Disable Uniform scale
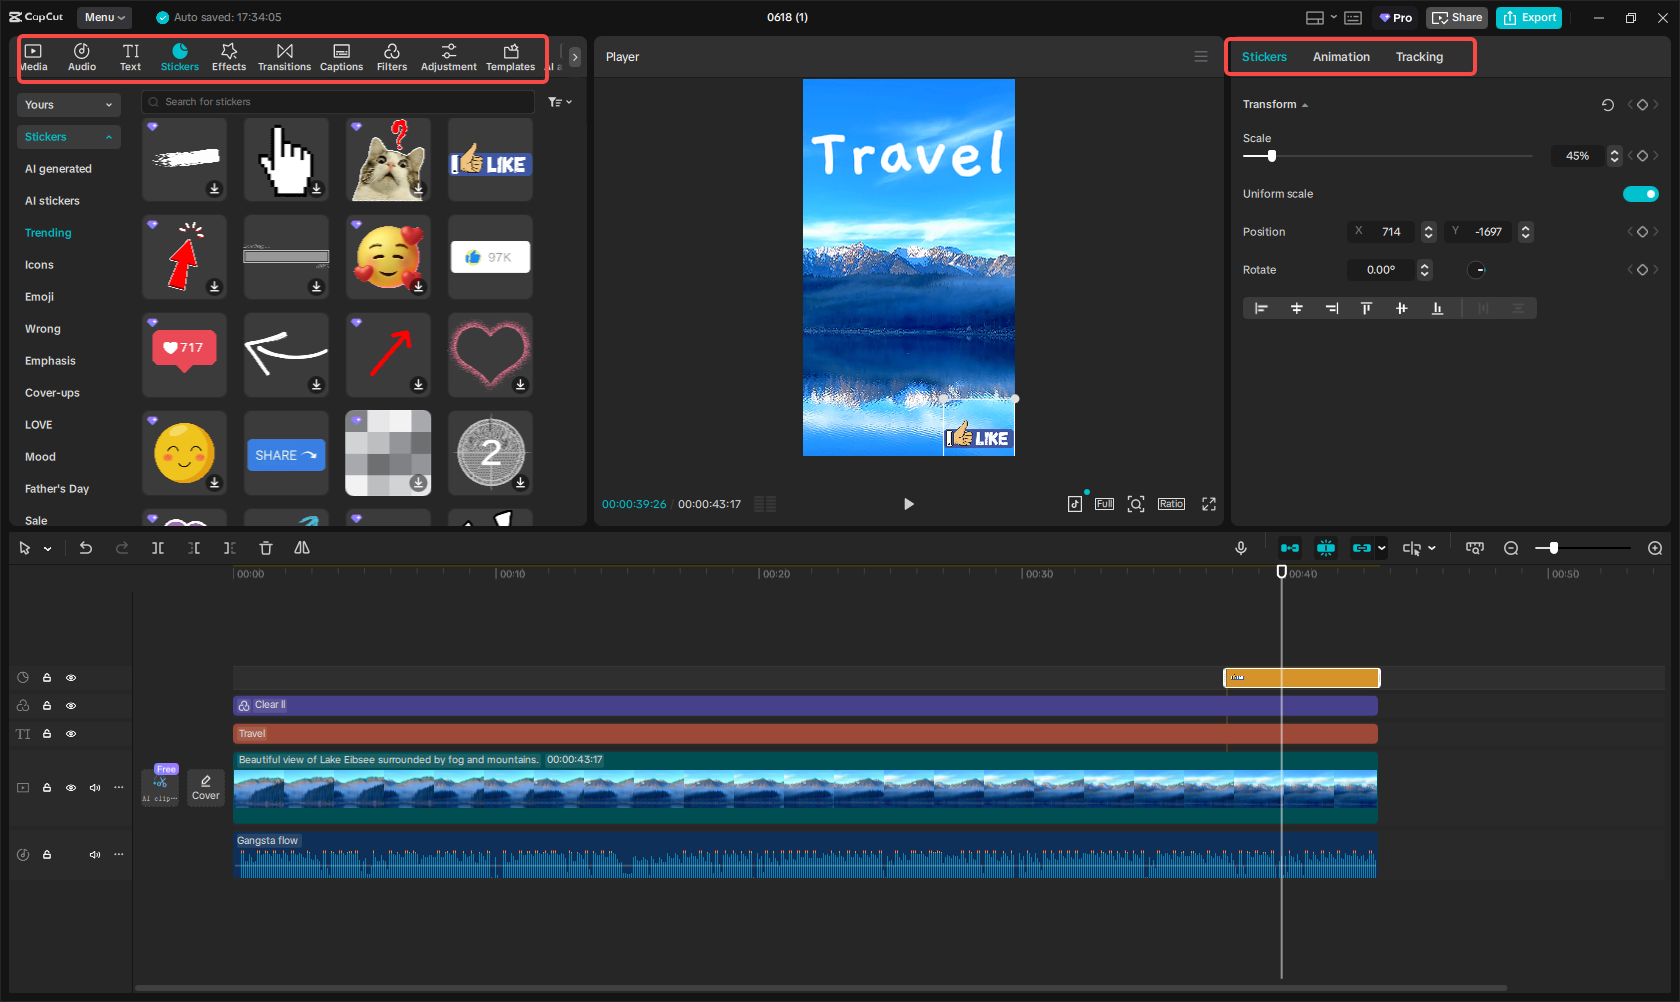Image resolution: width=1680 pixels, height=1002 pixels. coord(1641,193)
